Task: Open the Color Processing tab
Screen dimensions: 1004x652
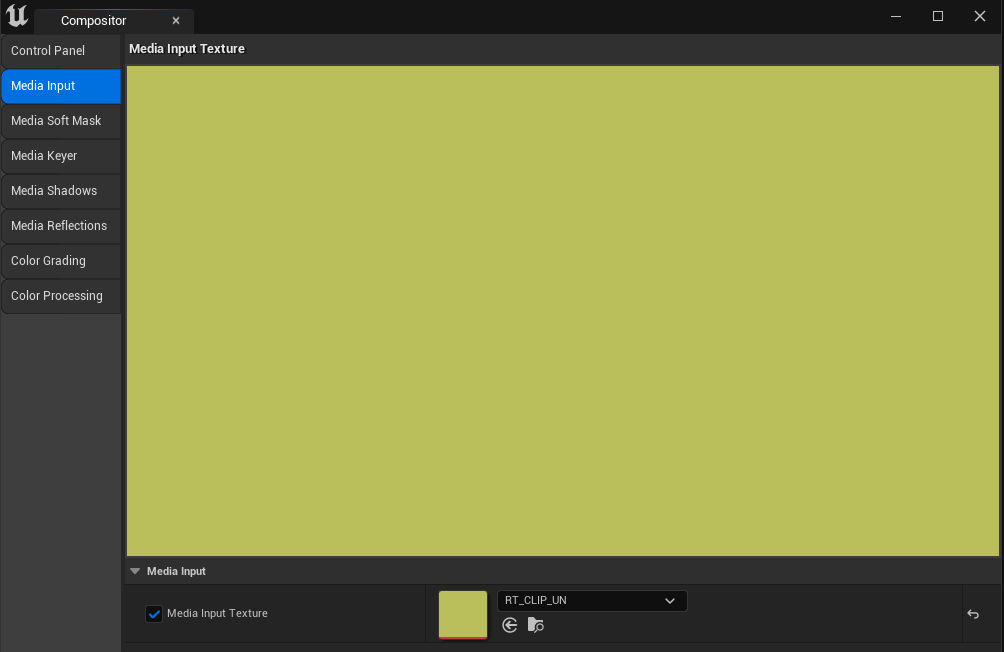Action: click(60, 296)
